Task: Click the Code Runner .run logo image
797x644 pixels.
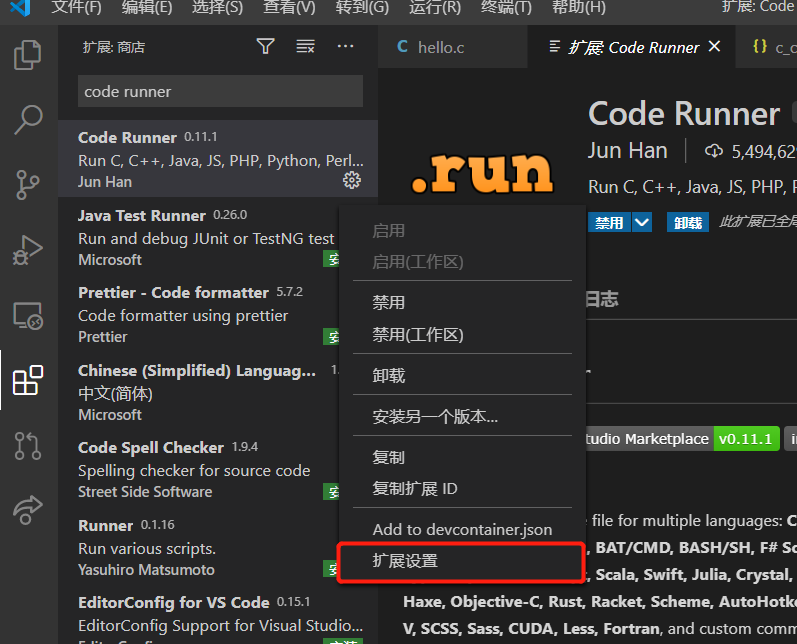Action: pos(482,173)
